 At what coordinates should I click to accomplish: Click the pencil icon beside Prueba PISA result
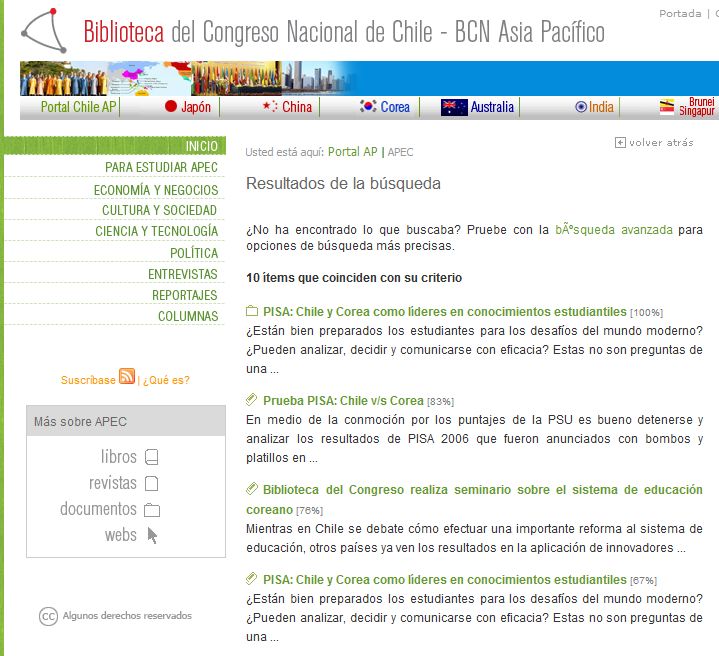251,400
